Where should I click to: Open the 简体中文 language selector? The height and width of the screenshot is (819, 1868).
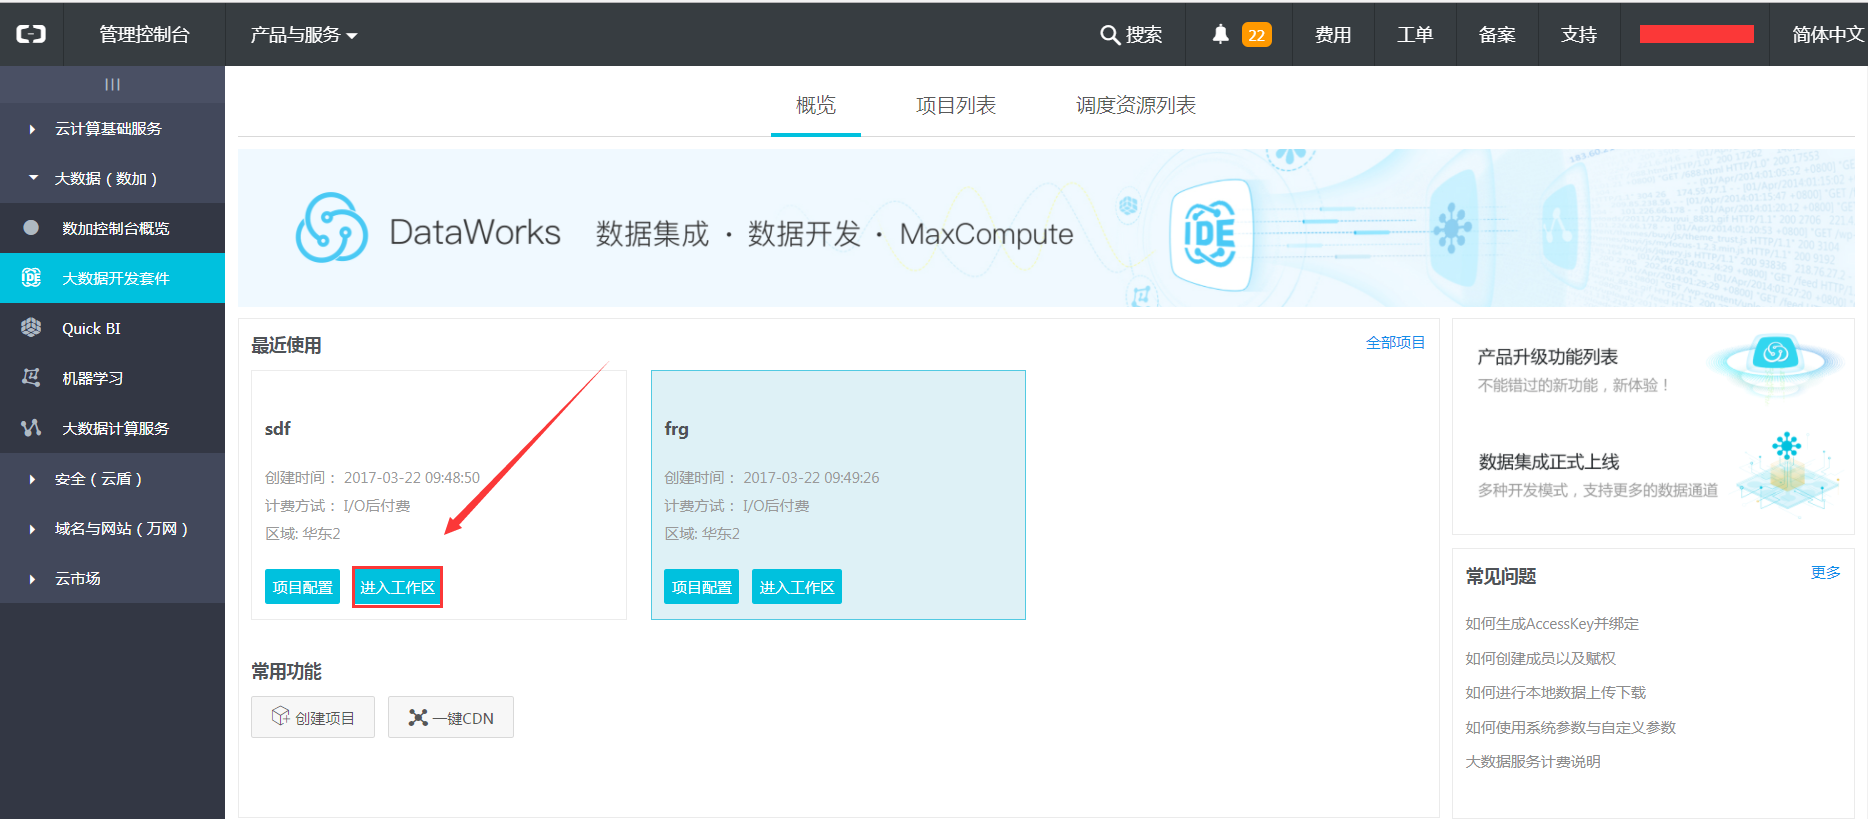(1828, 35)
